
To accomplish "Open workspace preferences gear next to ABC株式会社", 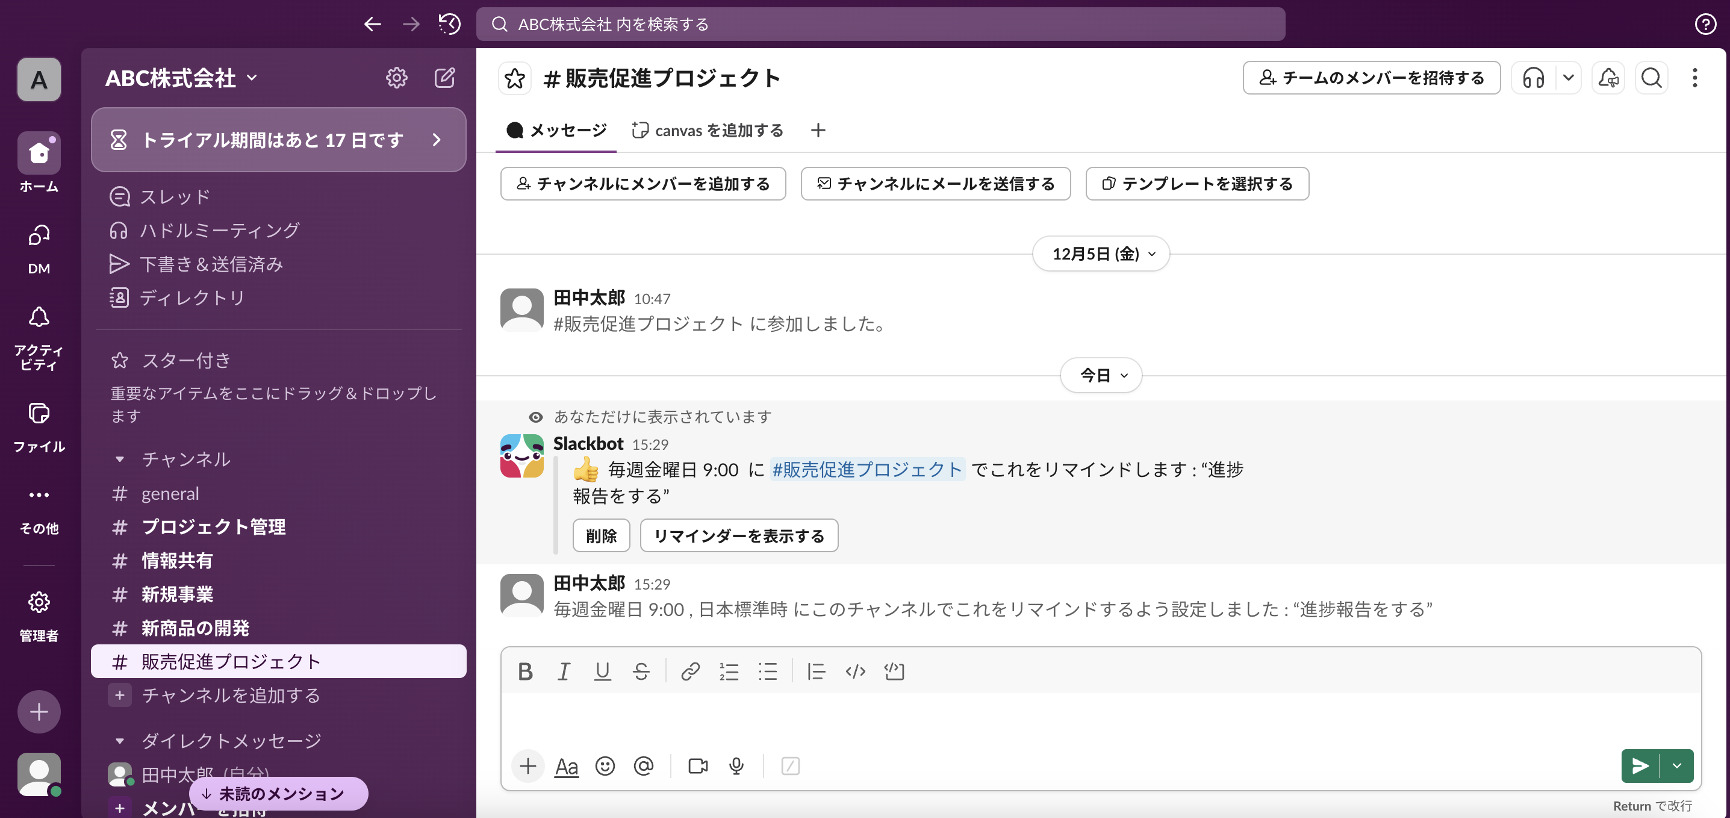I will click(397, 78).
